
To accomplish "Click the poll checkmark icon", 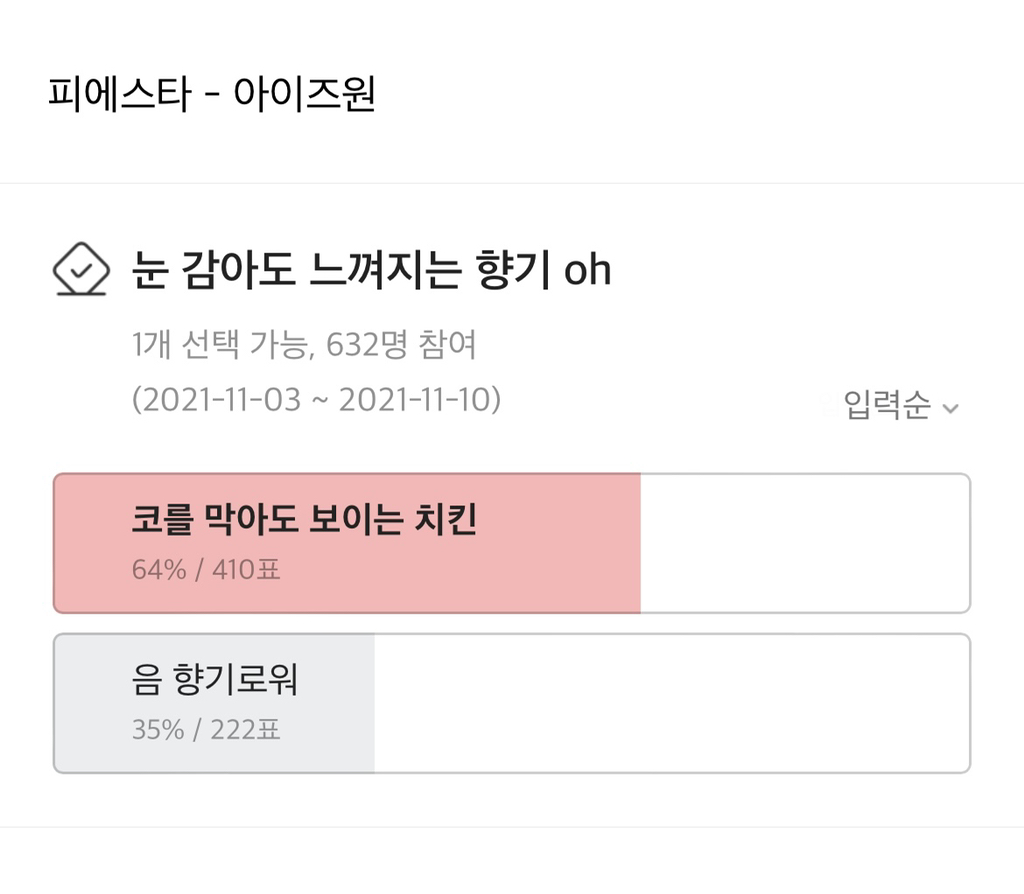I will (80, 270).
